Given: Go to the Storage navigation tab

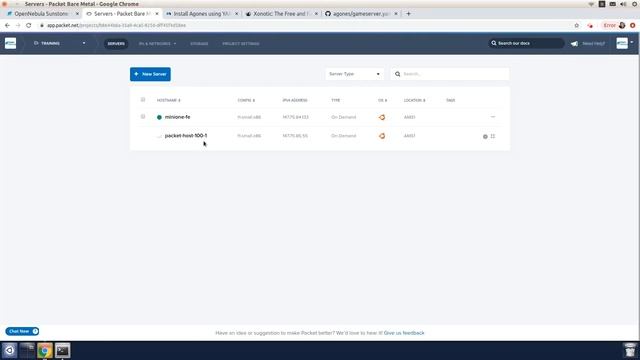Looking at the screenshot, I should (199, 44).
